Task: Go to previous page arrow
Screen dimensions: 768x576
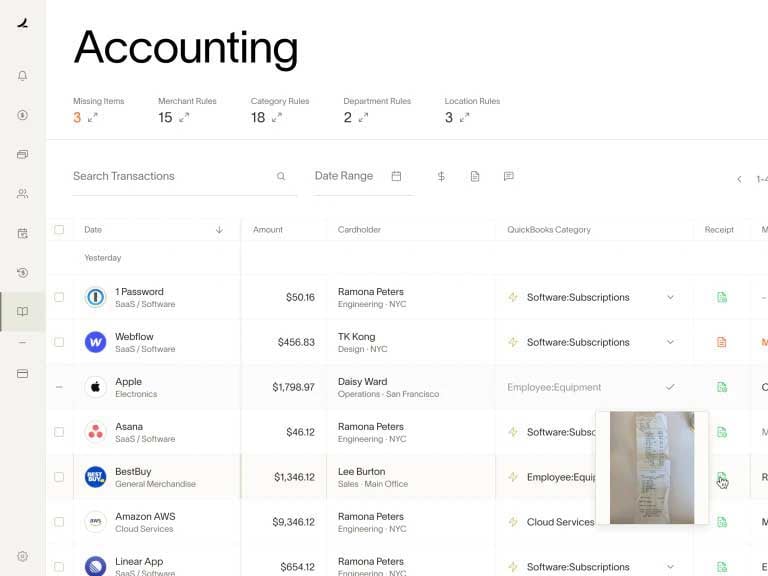Action: [x=739, y=179]
